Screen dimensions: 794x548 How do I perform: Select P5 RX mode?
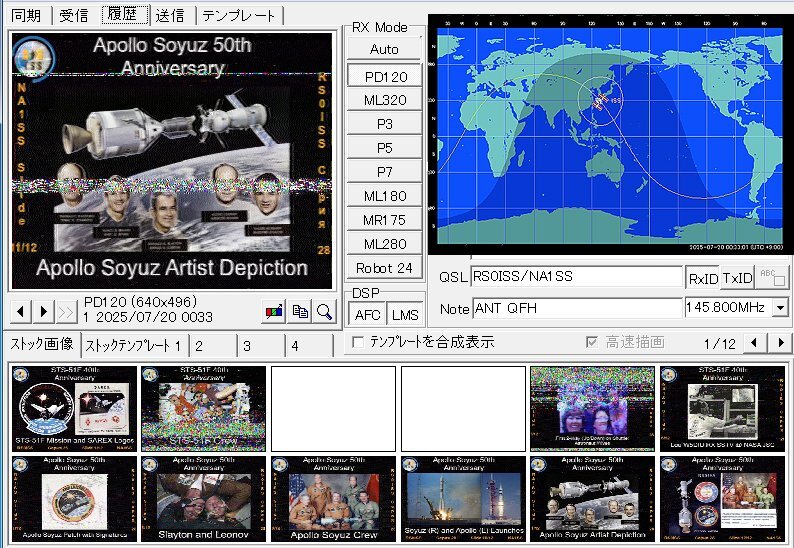pyautogui.click(x=384, y=147)
